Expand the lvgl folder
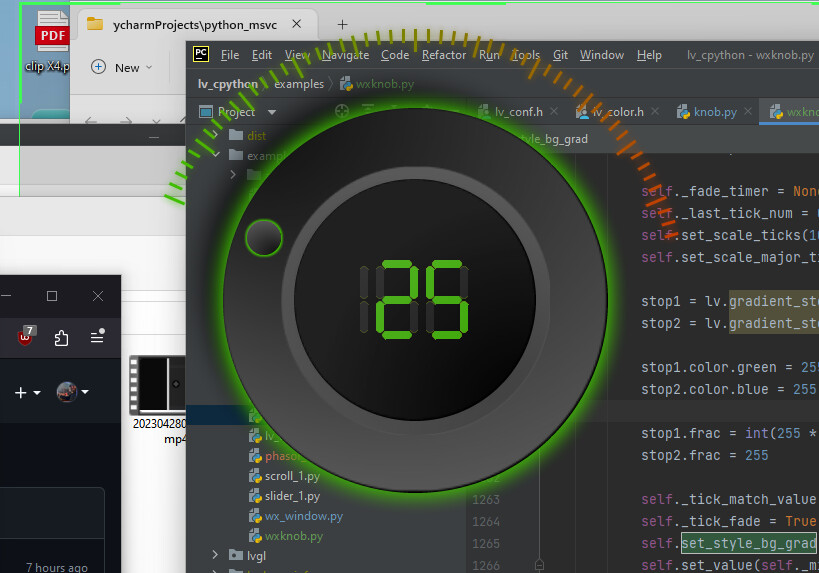Screen dimensions: 819x573 coord(215,555)
